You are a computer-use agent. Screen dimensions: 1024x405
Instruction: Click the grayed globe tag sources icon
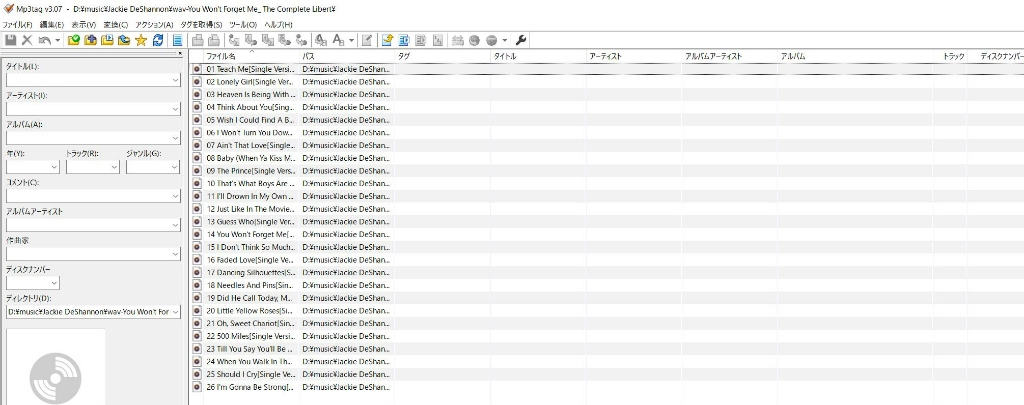492,40
